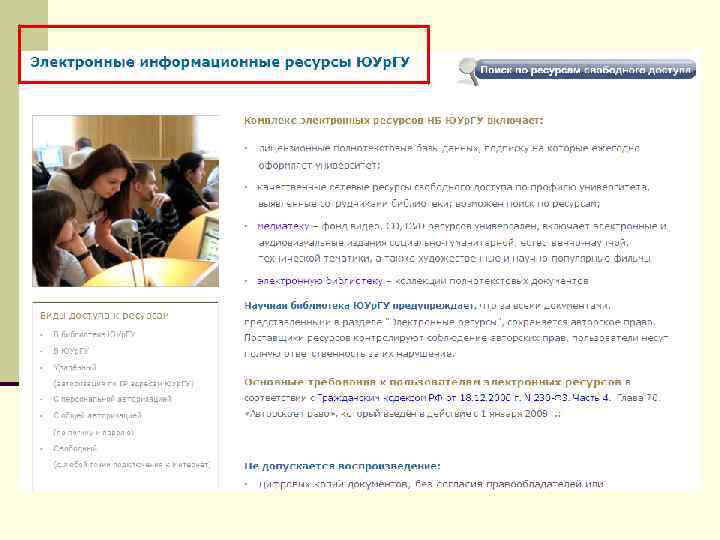Follow the 'медиатеку' link
Screen dimensions: 720x540
pos(283,226)
